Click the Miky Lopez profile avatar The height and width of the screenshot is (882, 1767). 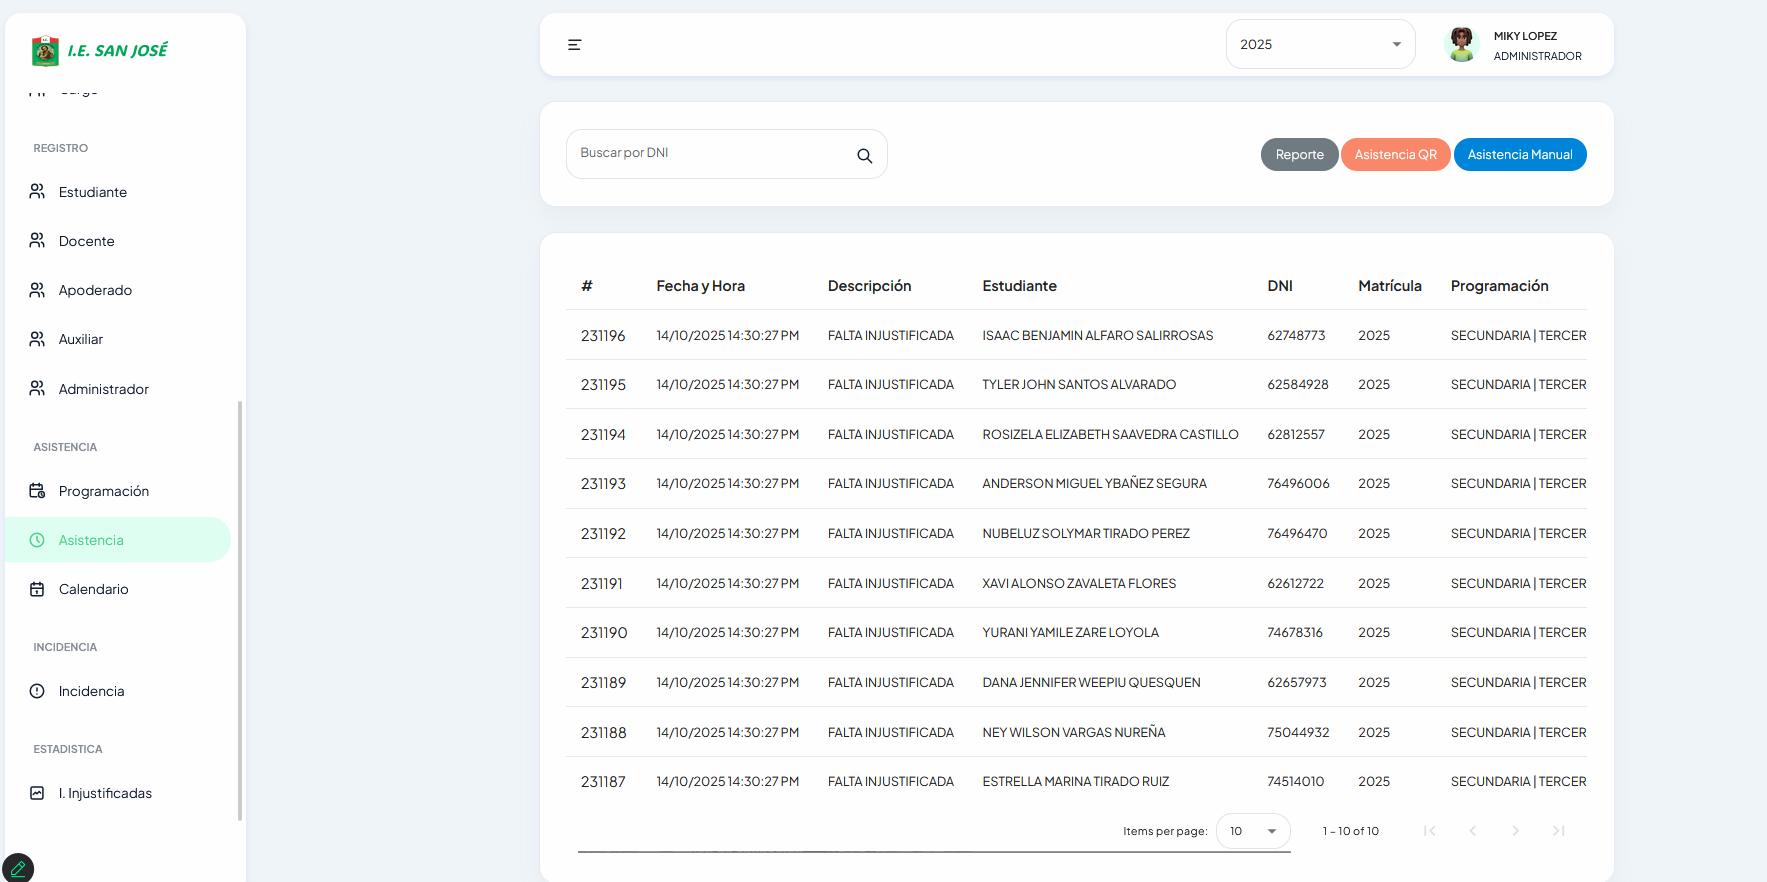1462,44
